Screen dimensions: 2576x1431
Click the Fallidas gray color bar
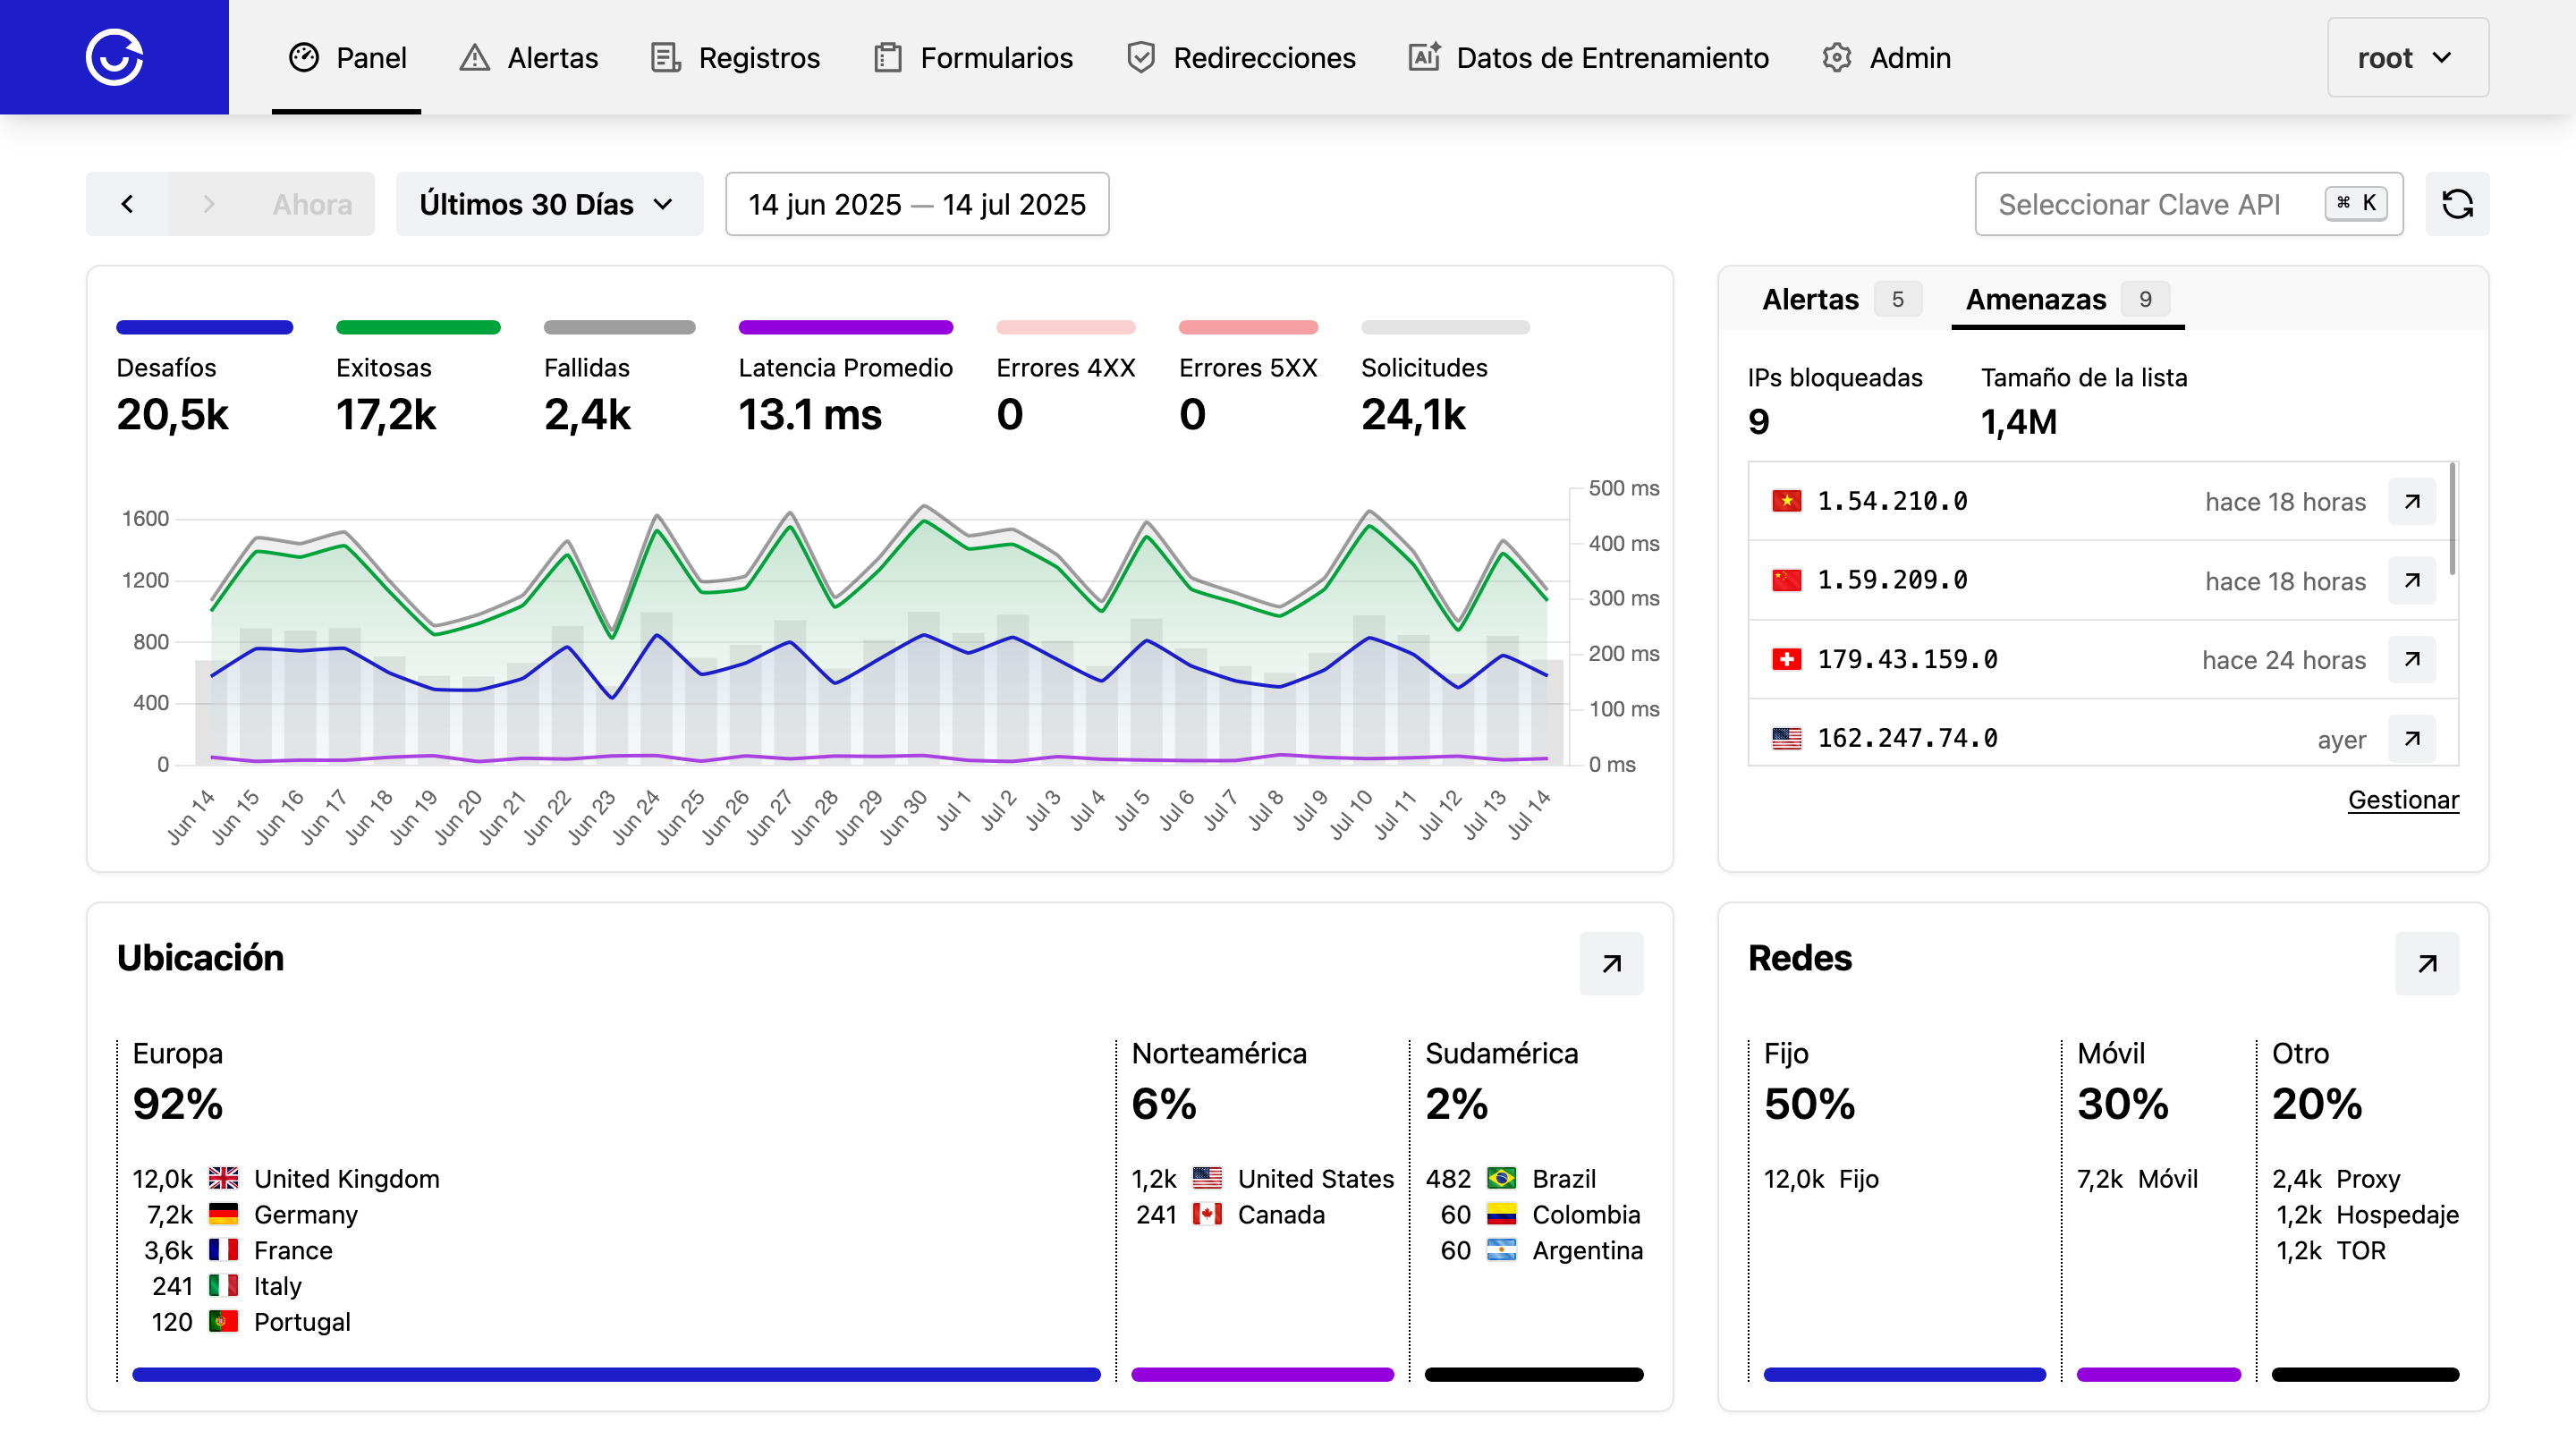[x=619, y=327]
